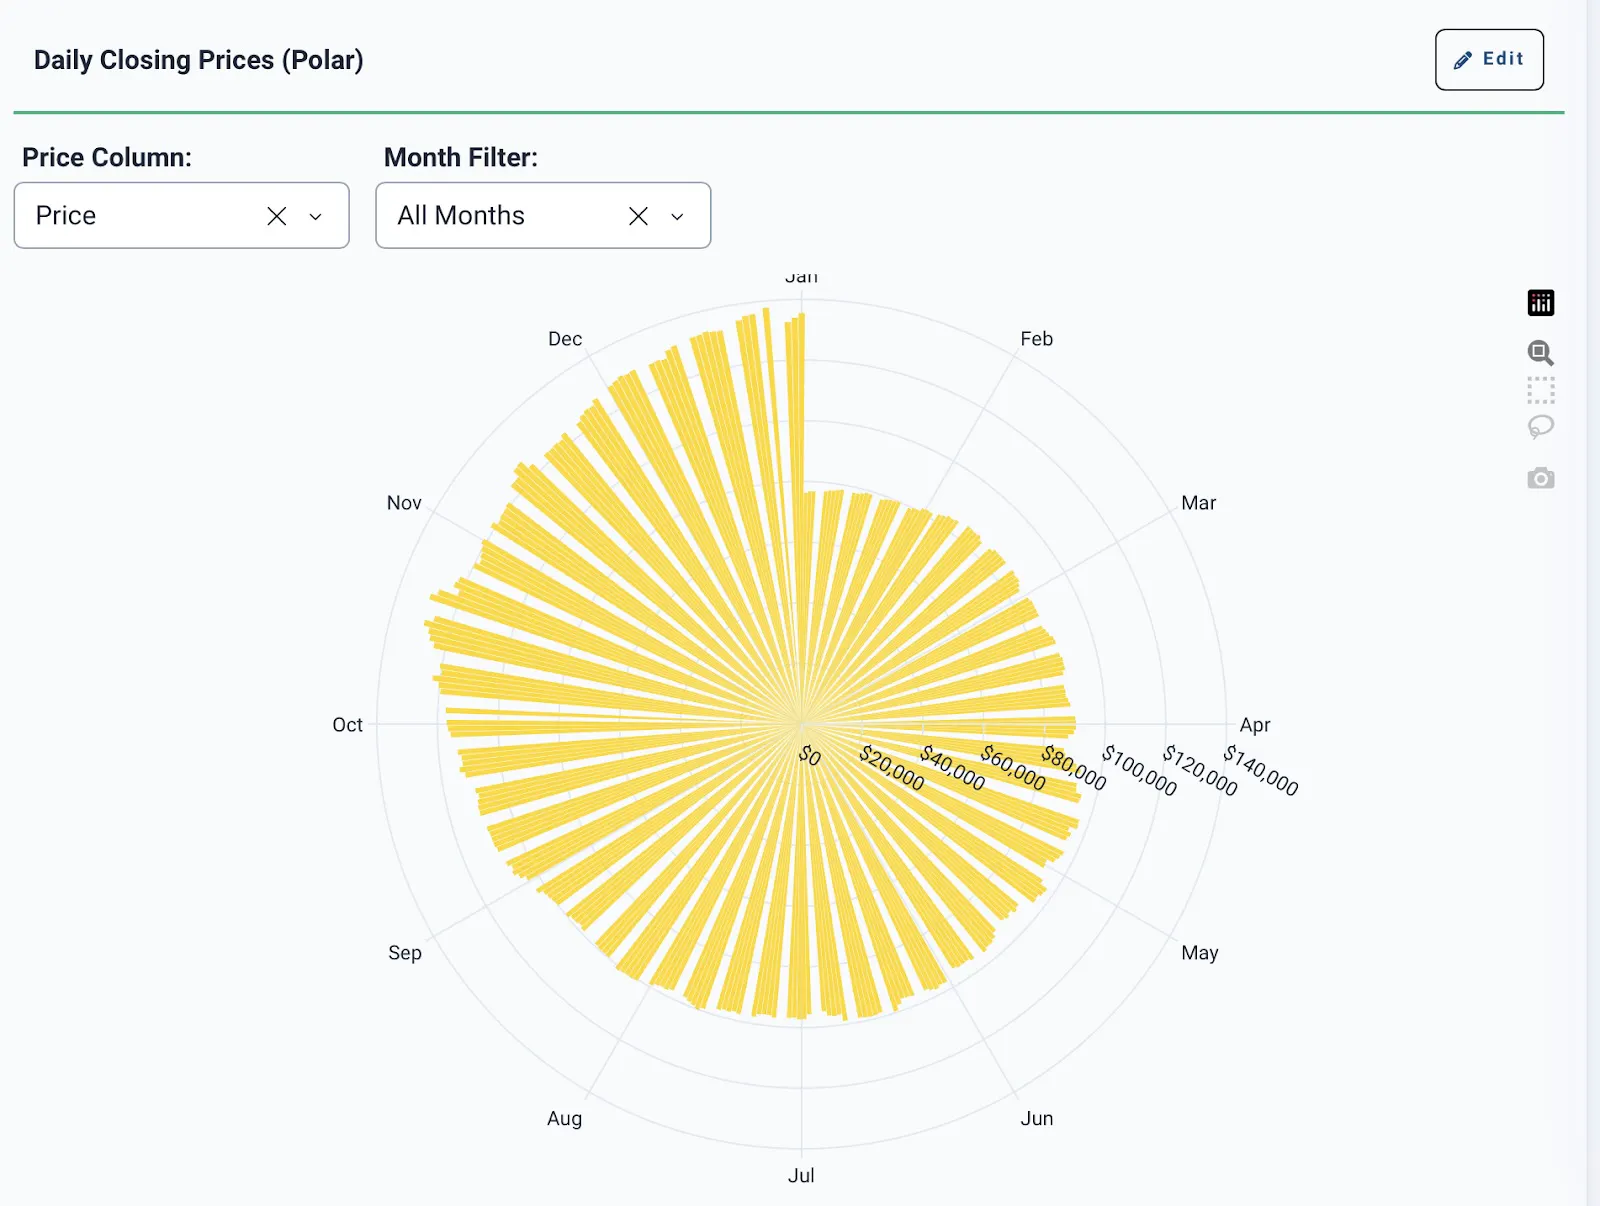Click the pencil icon inside the Edit button
The width and height of the screenshot is (1600, 1206).
[1463, 59]
